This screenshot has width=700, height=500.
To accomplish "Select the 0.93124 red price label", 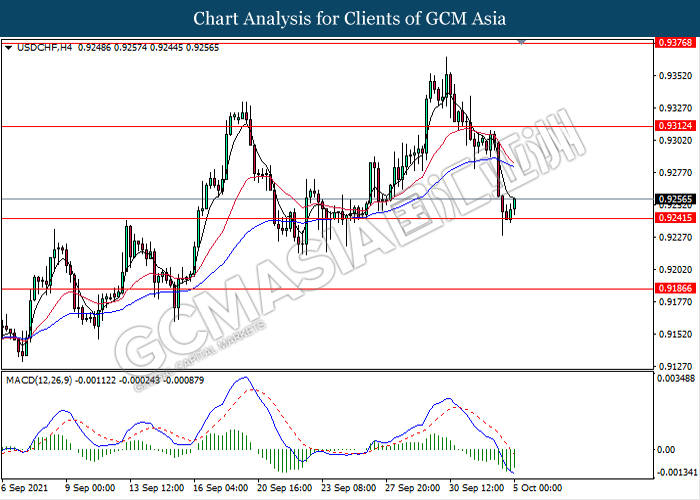I will [675, 126].
